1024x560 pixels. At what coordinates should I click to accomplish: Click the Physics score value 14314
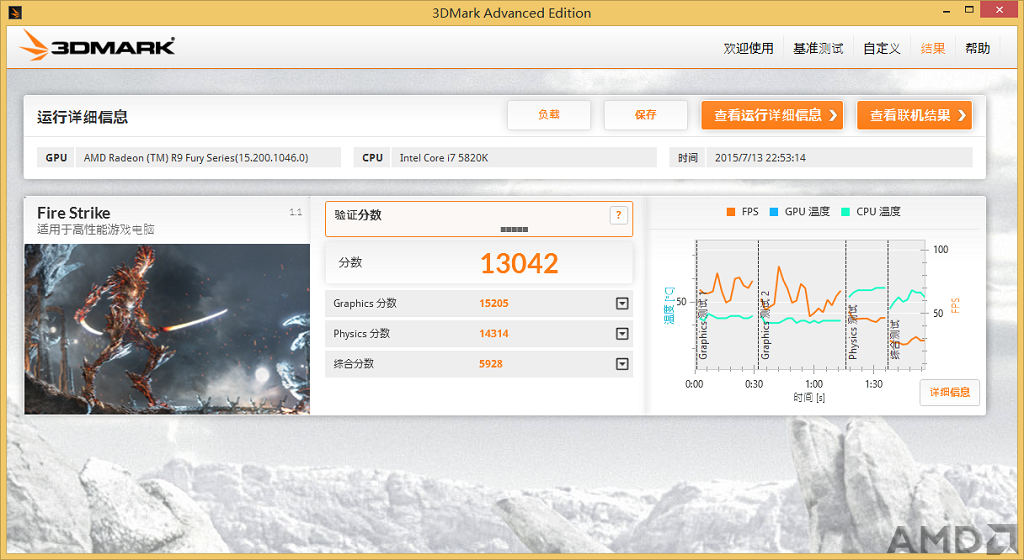pyautogui.click(x=494, y=334)
